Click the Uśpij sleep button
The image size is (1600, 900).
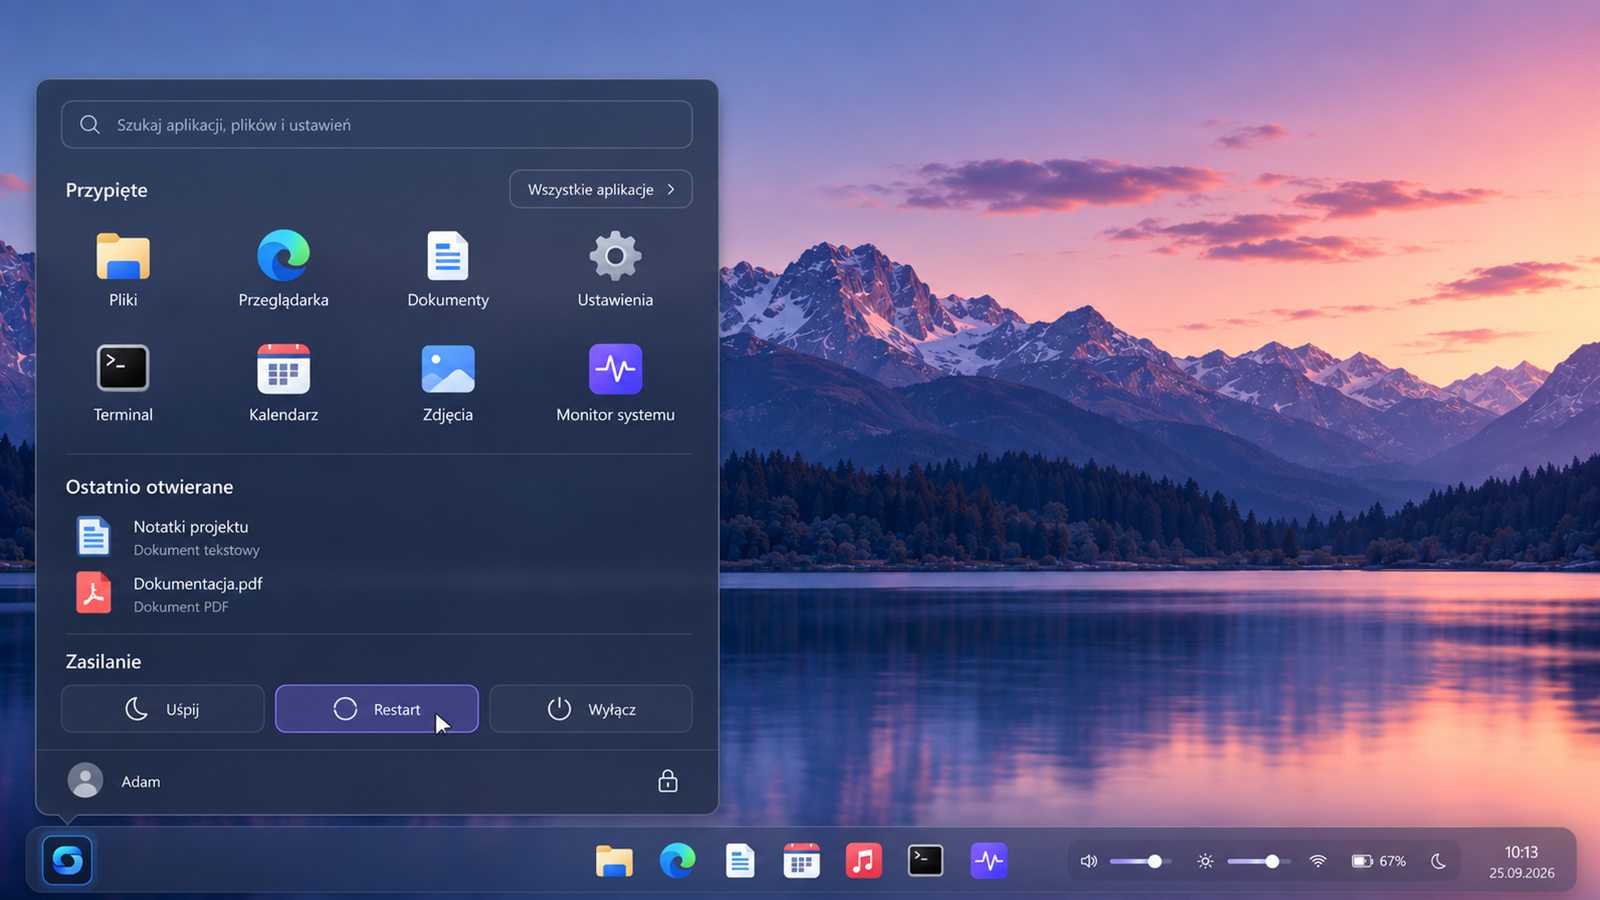tap(163, 709)
